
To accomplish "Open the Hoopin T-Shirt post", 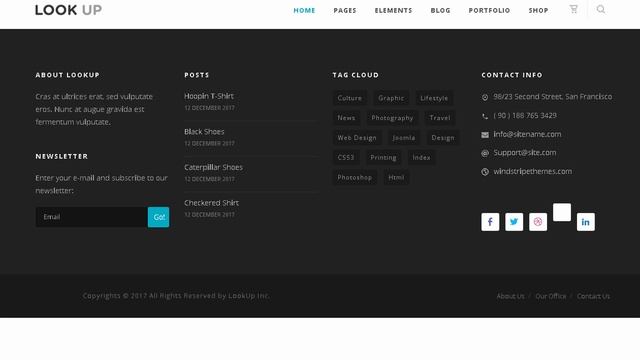I will (x=209, y=96).
